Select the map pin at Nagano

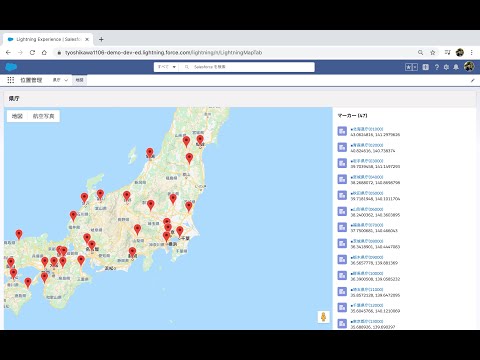pos(126,197)
